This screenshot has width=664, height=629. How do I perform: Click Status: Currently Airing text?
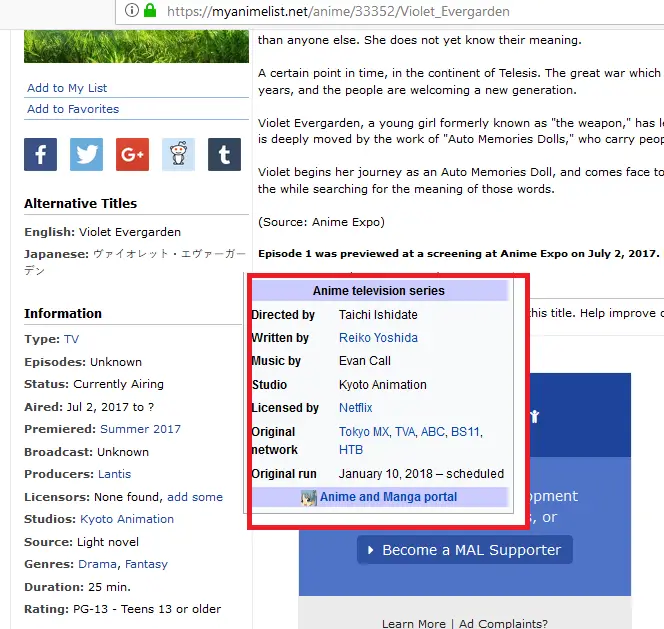tap(94, 384)
